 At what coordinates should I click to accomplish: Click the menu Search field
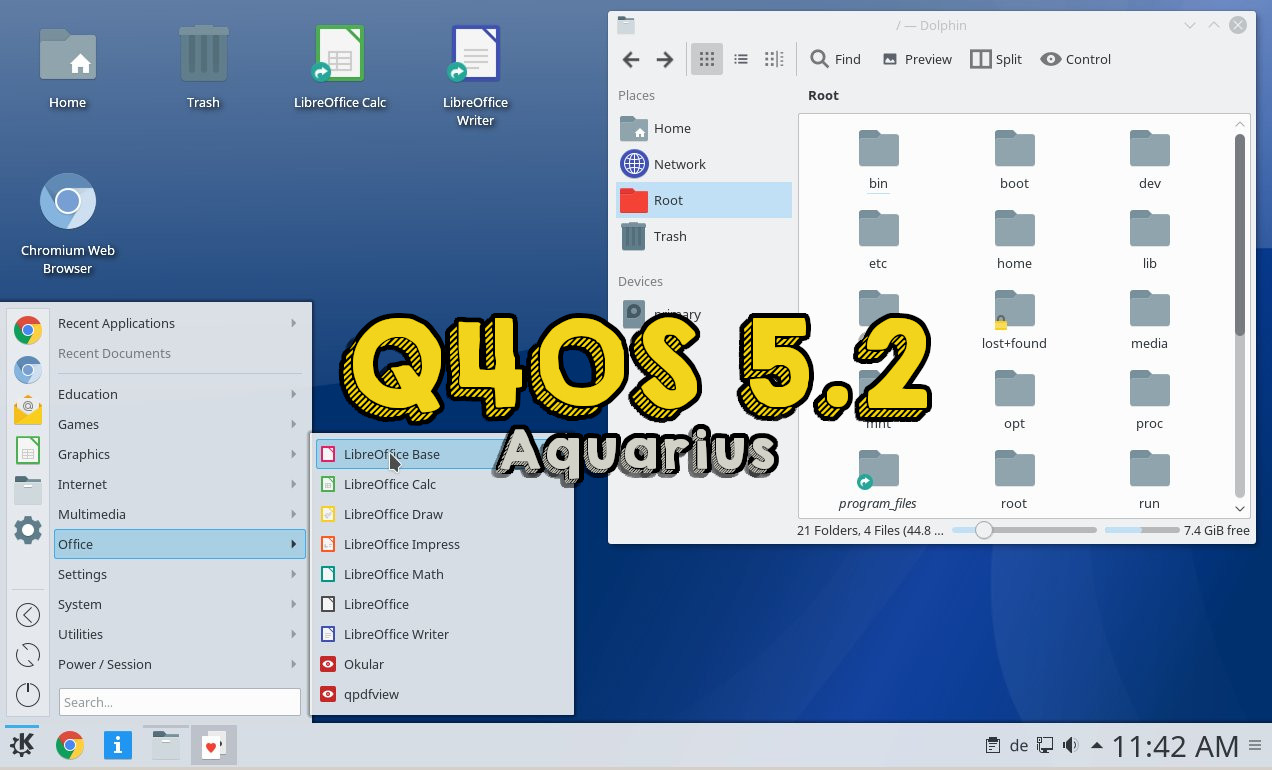(x=180, y=702)
